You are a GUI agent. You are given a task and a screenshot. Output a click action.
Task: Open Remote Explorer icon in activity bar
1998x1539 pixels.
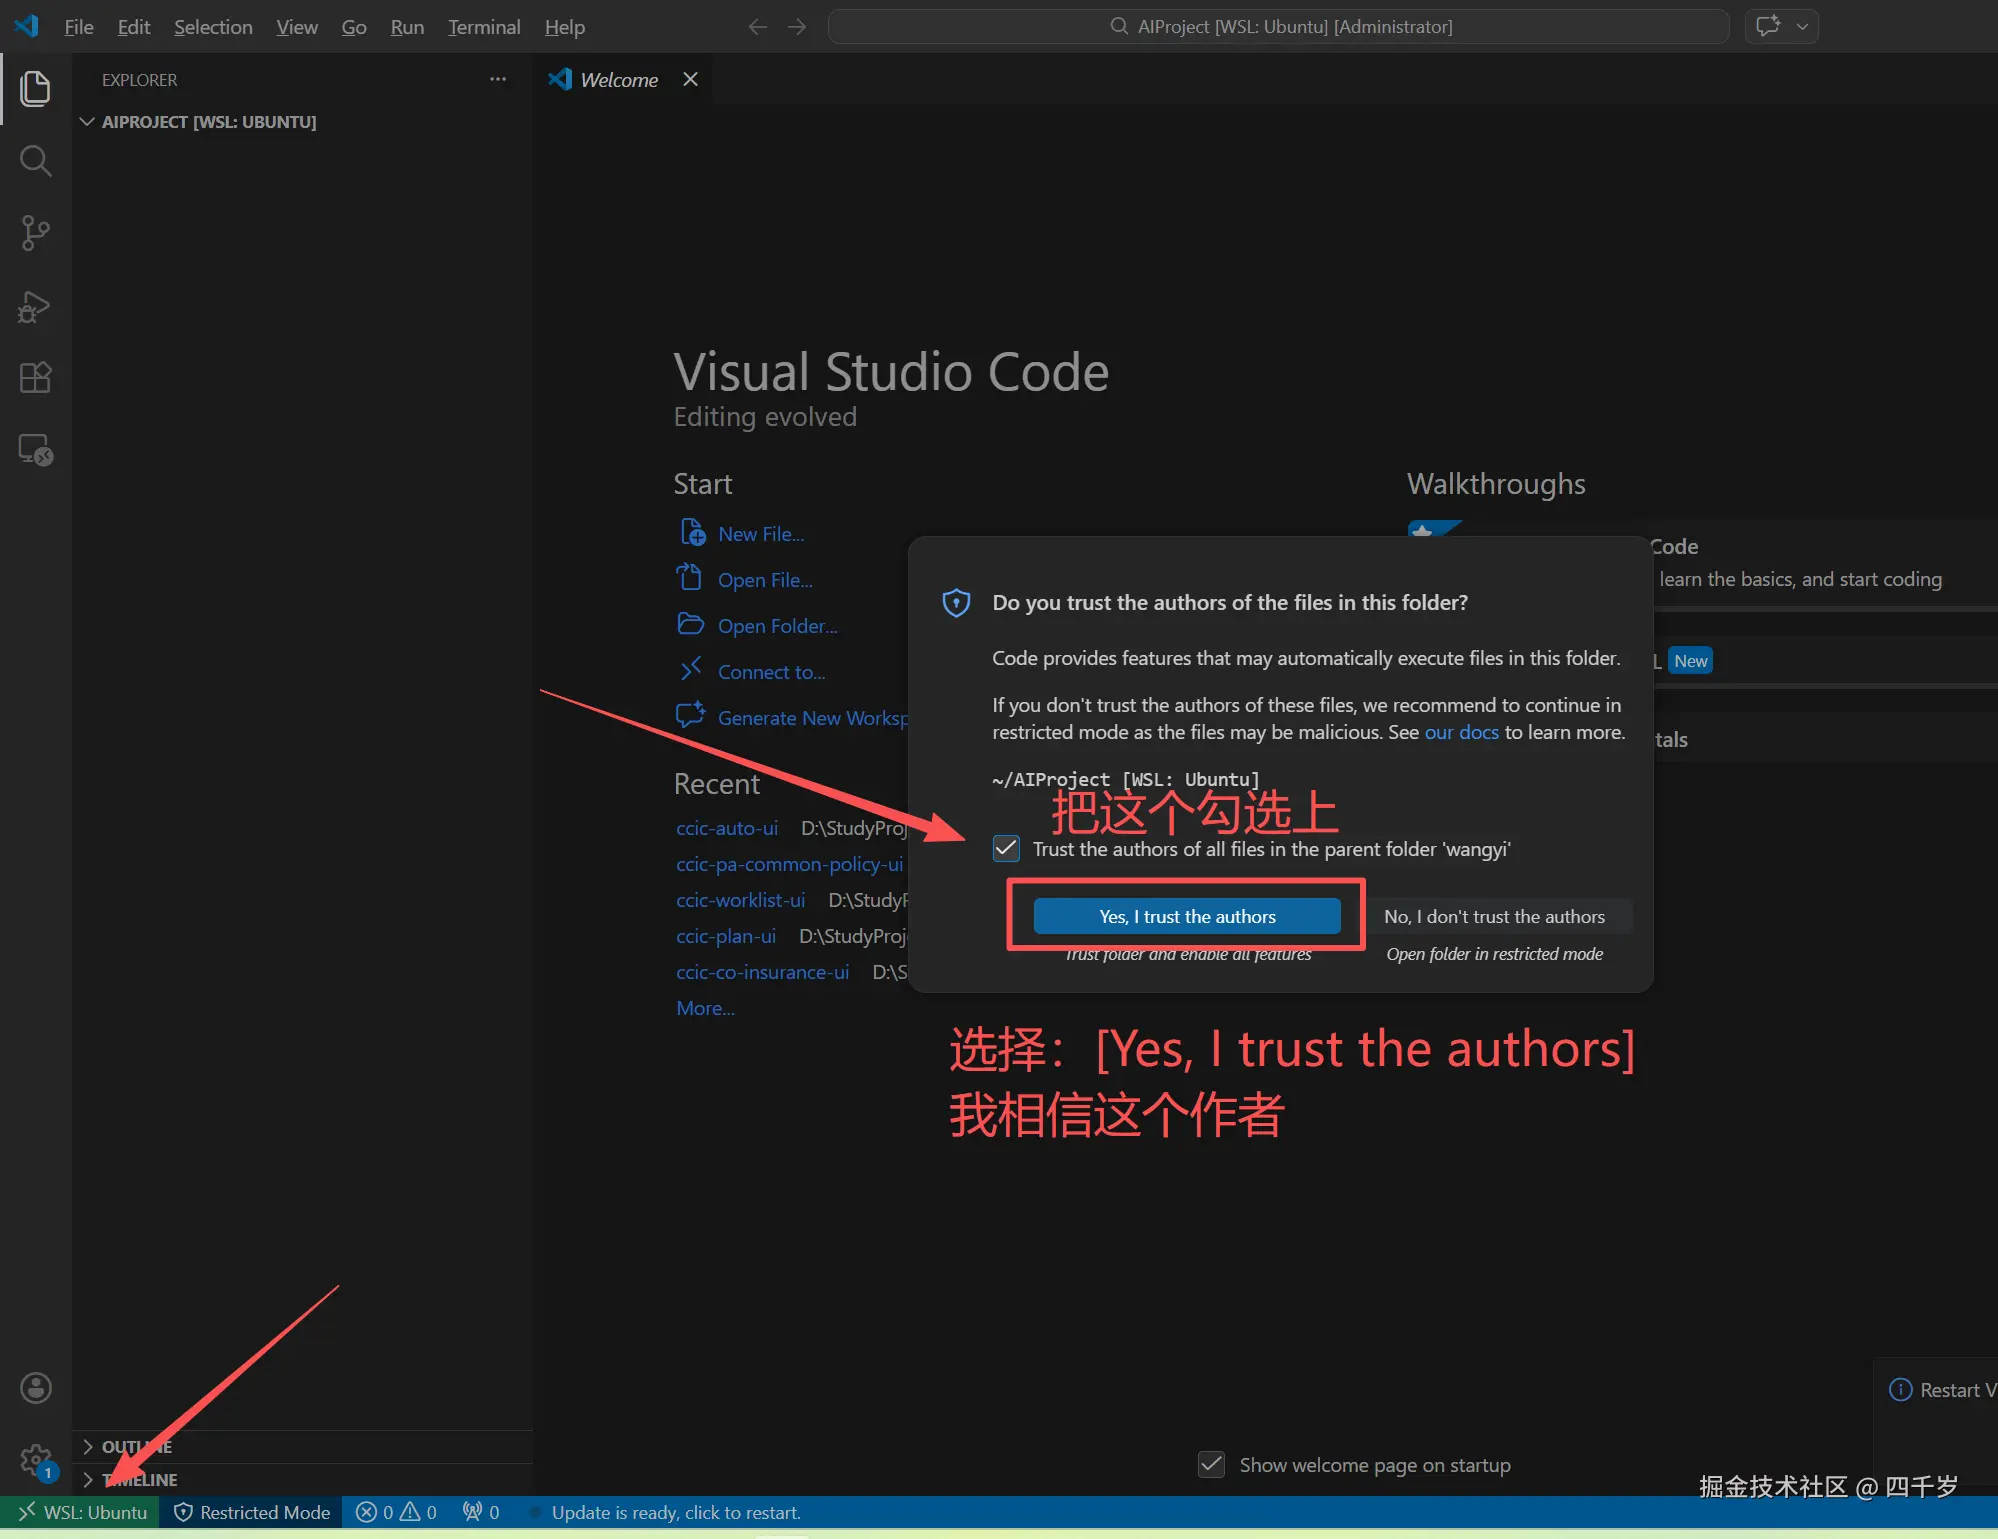point(35,450)
